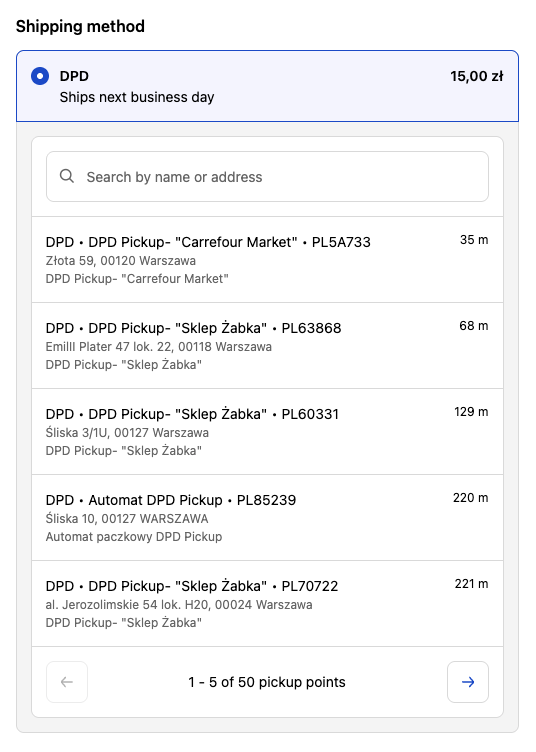Screen dimensions: 536x752
Task: Select the DPD shipping radio button
Action: (x=40, y=76)
